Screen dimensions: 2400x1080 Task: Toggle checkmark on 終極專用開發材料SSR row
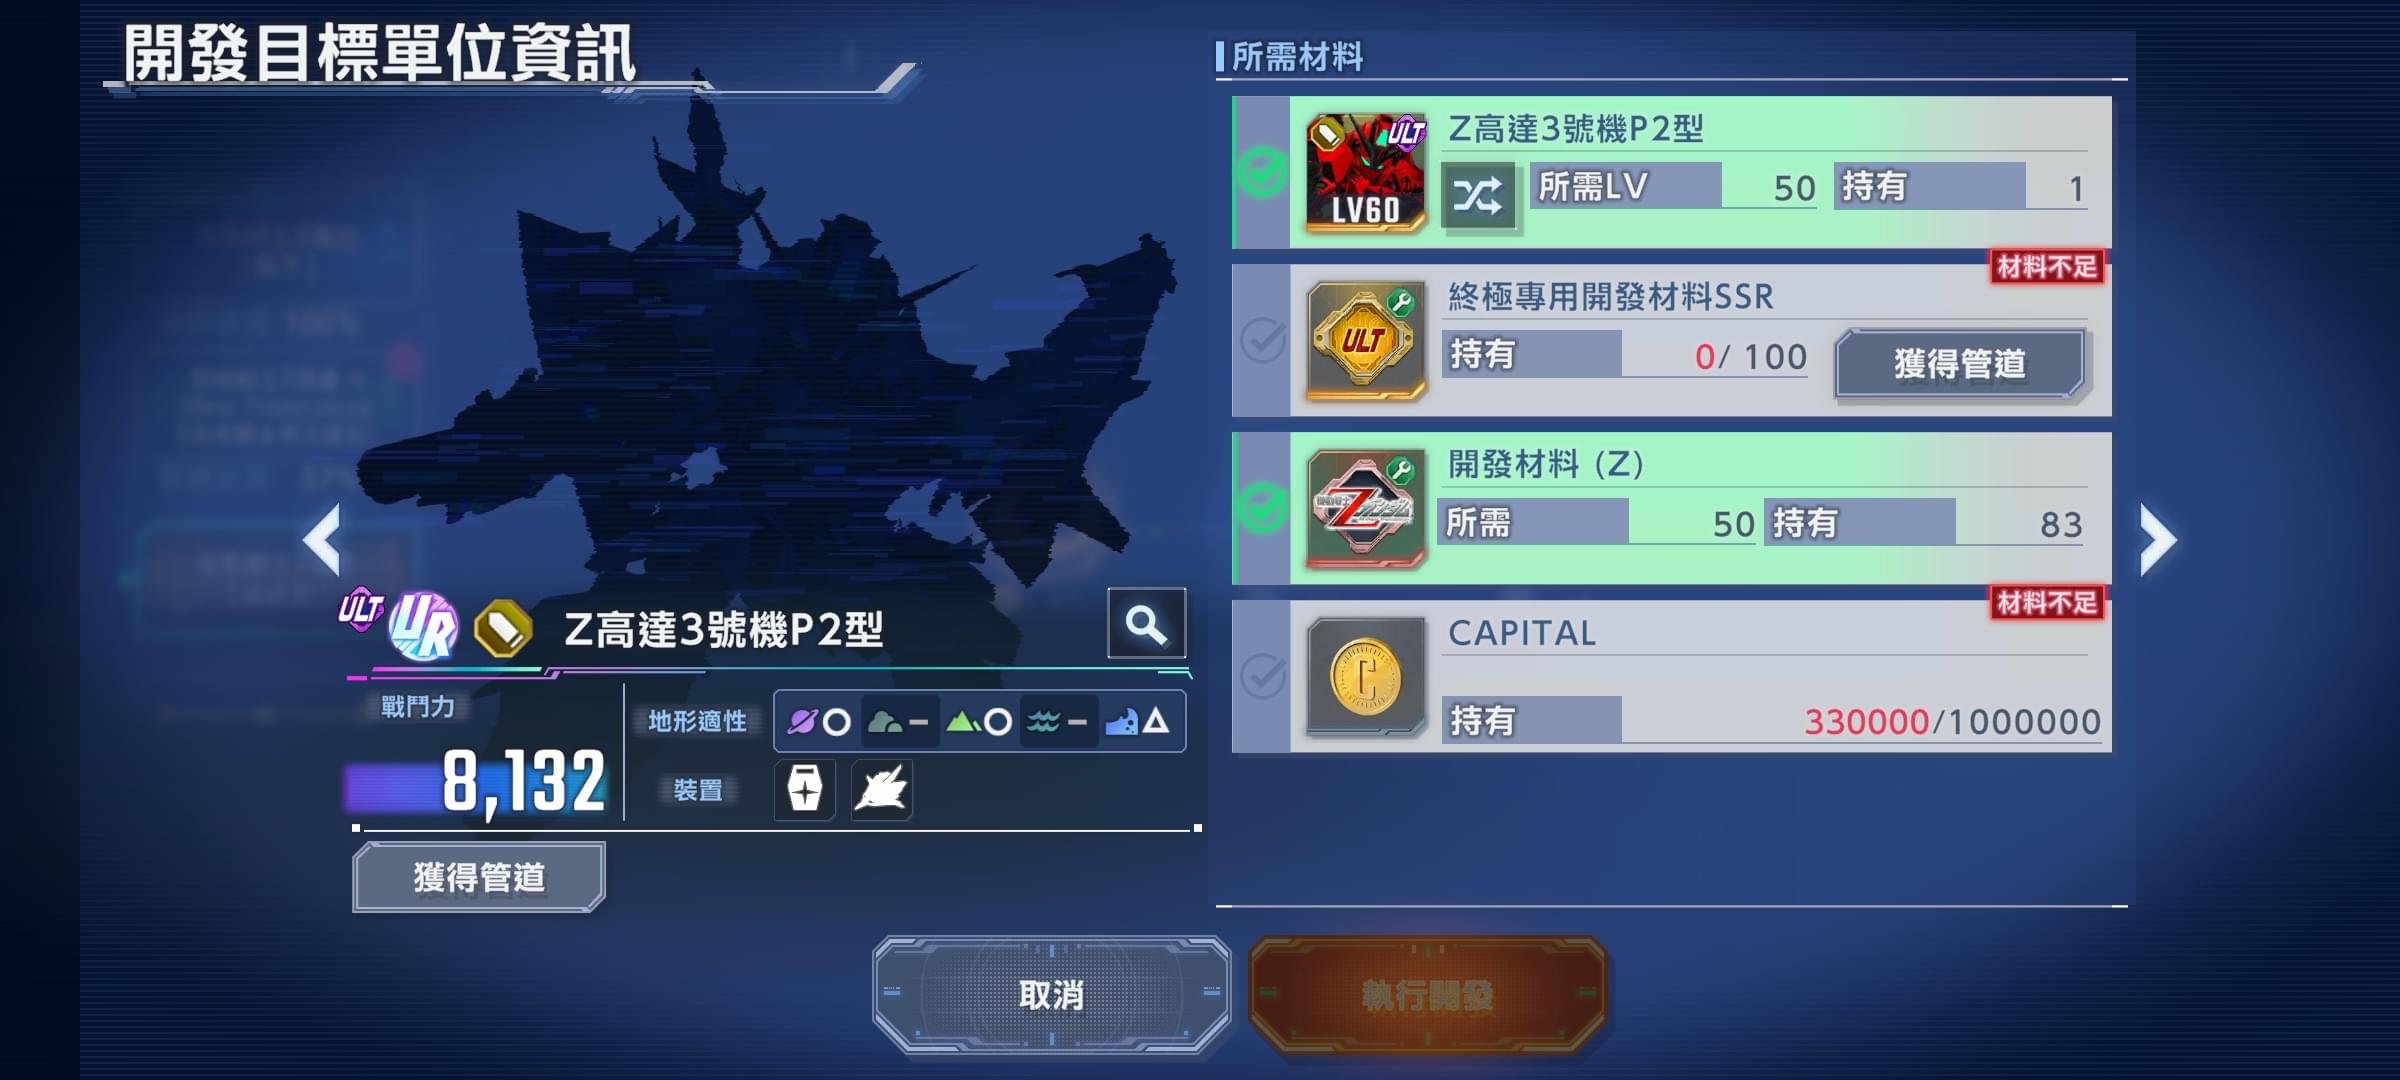1262,340
